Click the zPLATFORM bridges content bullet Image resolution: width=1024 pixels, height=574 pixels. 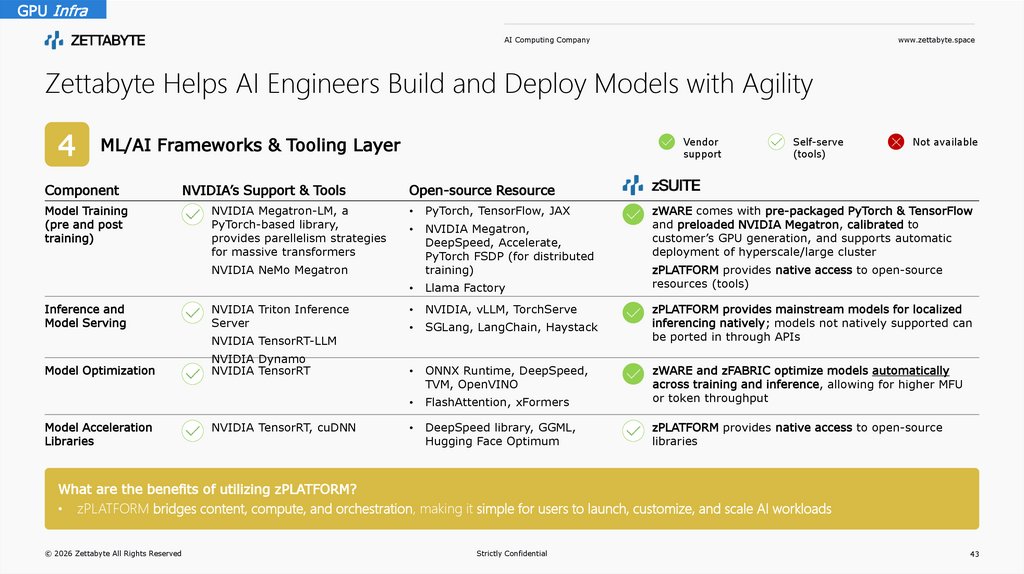point(454,509)
